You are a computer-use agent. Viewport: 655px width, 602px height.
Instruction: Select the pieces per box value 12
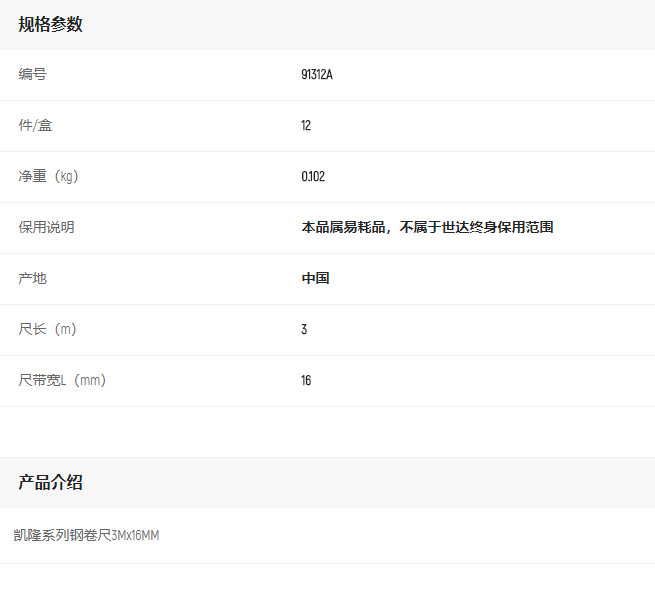306,126
